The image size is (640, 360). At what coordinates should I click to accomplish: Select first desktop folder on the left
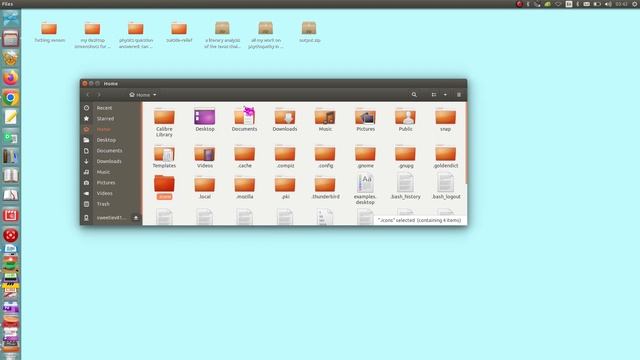(49, 32)
